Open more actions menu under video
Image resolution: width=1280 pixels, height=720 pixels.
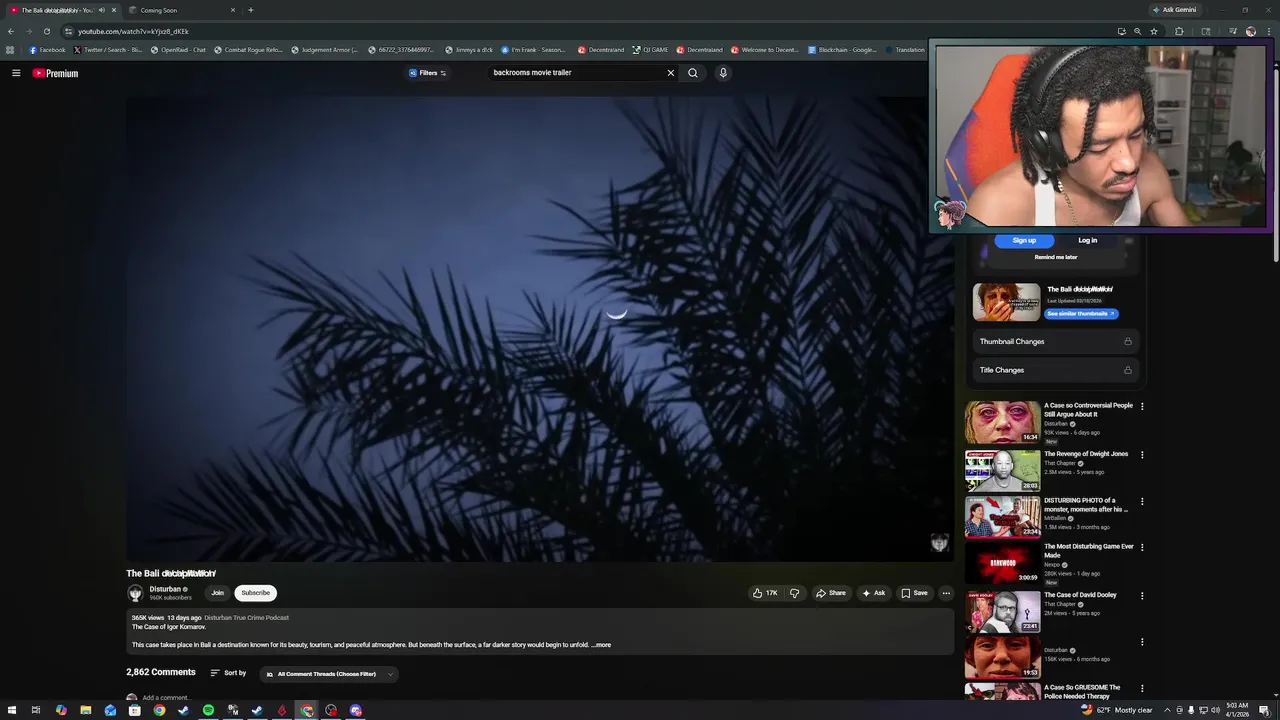pyautogui.click(x=946, y=593)
